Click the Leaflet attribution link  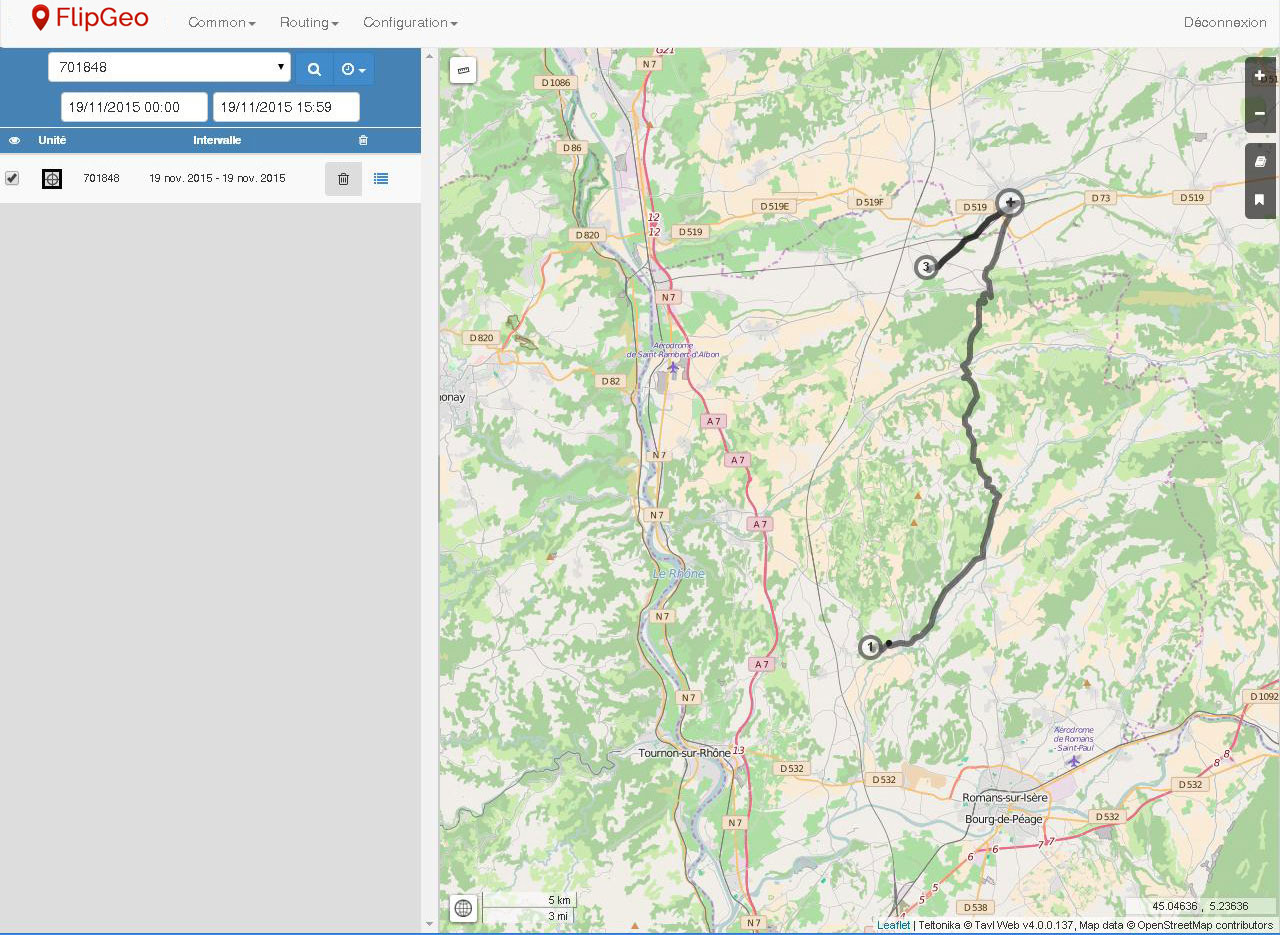(x=893, y=925)
